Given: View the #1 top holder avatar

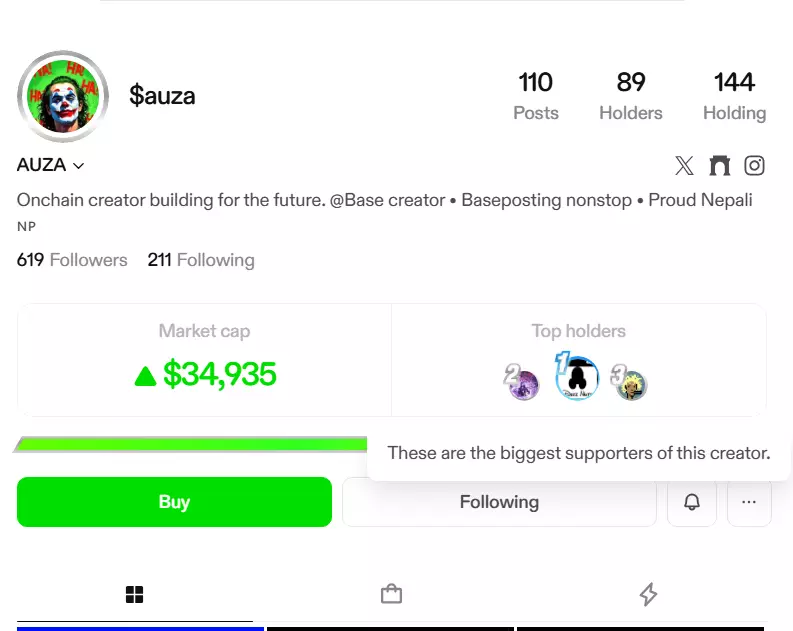Looking at the screenshot, I should [577, 378].
